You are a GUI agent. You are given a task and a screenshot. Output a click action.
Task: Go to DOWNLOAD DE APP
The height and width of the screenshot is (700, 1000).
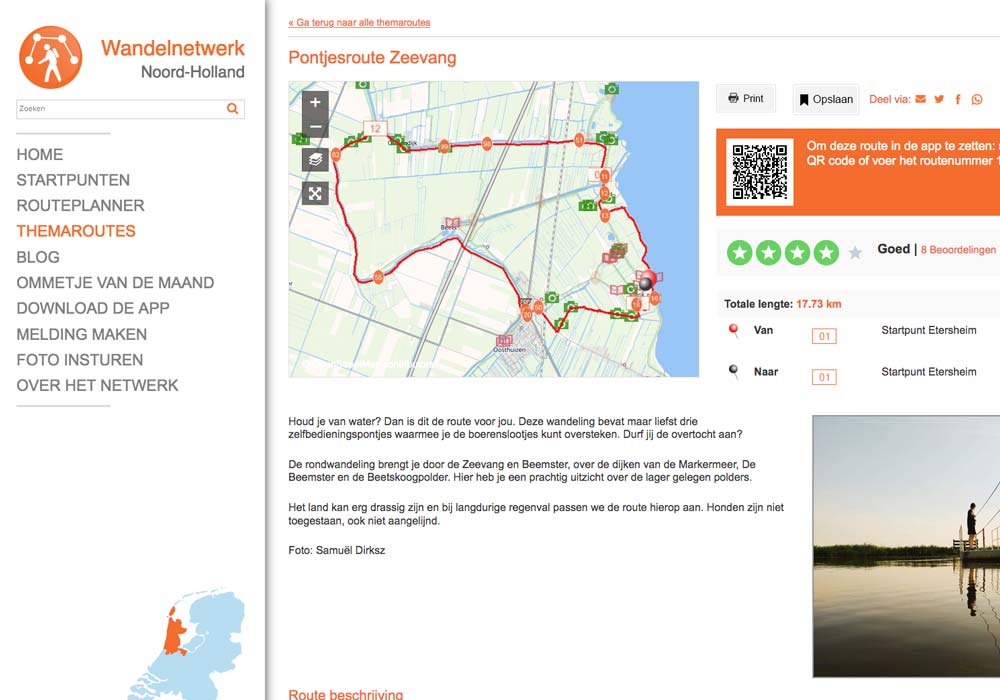(93, 308)
